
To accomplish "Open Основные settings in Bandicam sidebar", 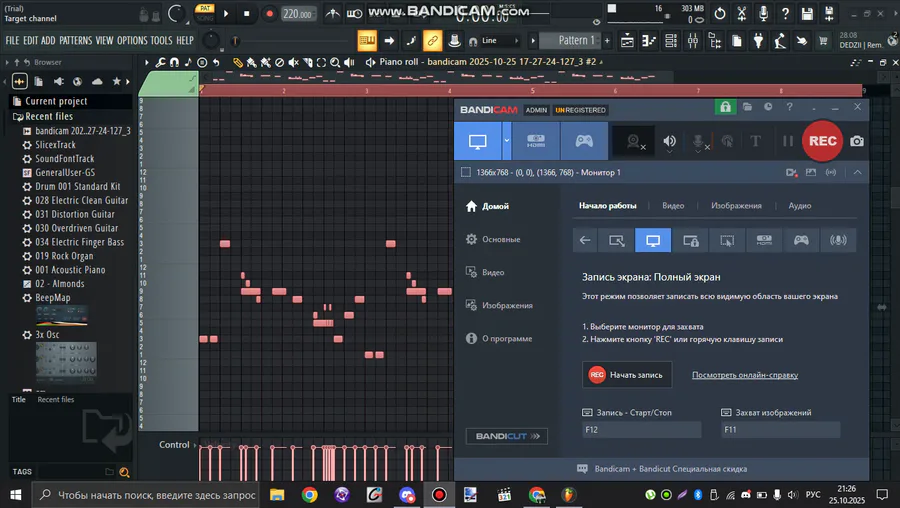I will [x=501, y=239].
